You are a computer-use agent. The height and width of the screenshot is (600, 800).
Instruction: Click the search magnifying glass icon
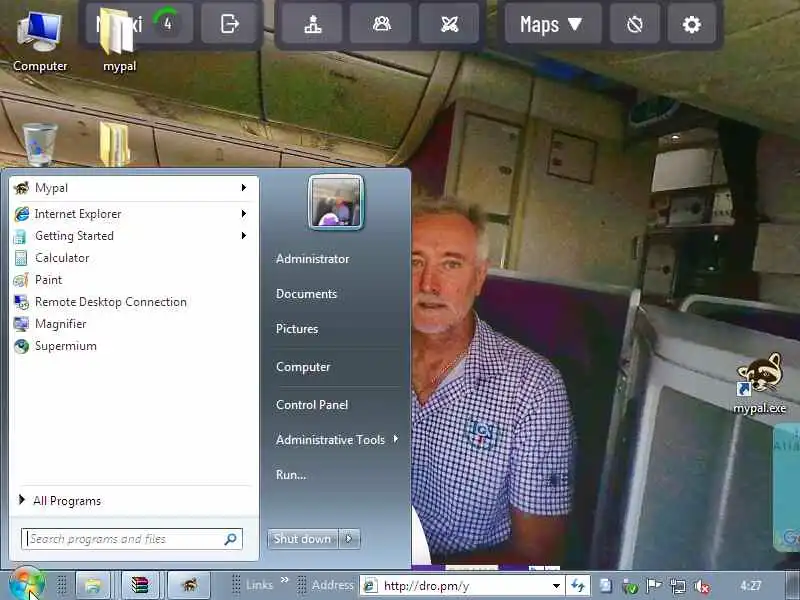coord(230,539)
